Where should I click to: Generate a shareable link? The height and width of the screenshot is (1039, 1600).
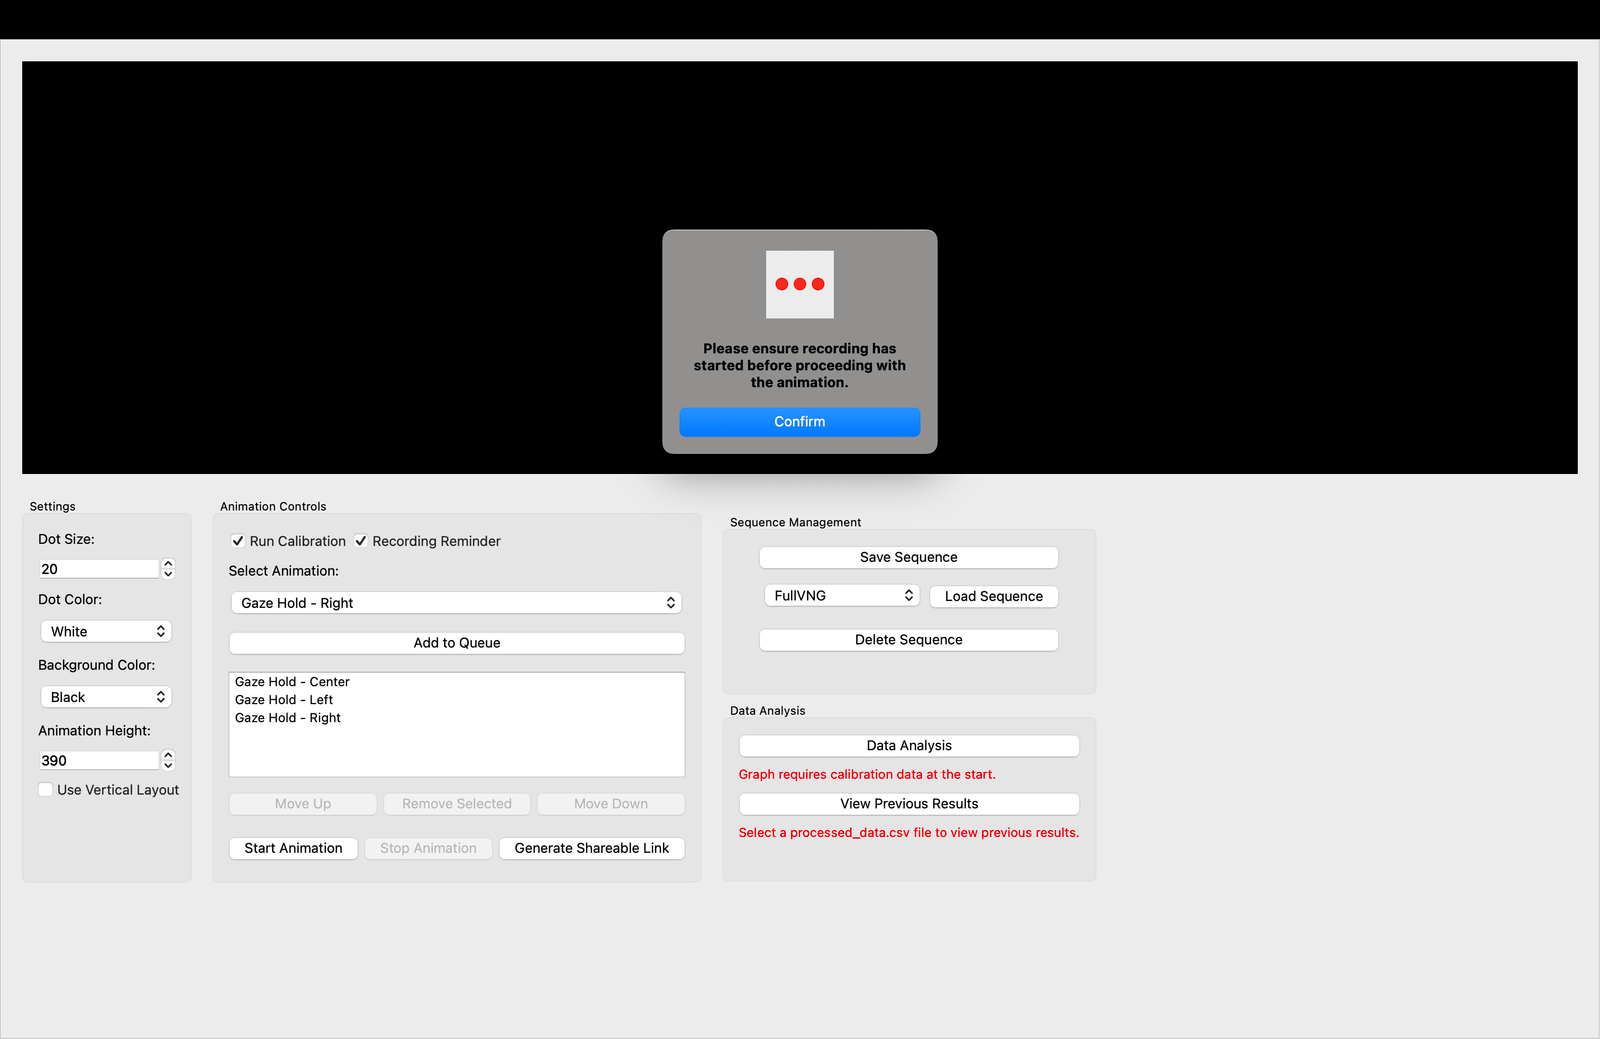click(x=591, y=848)
